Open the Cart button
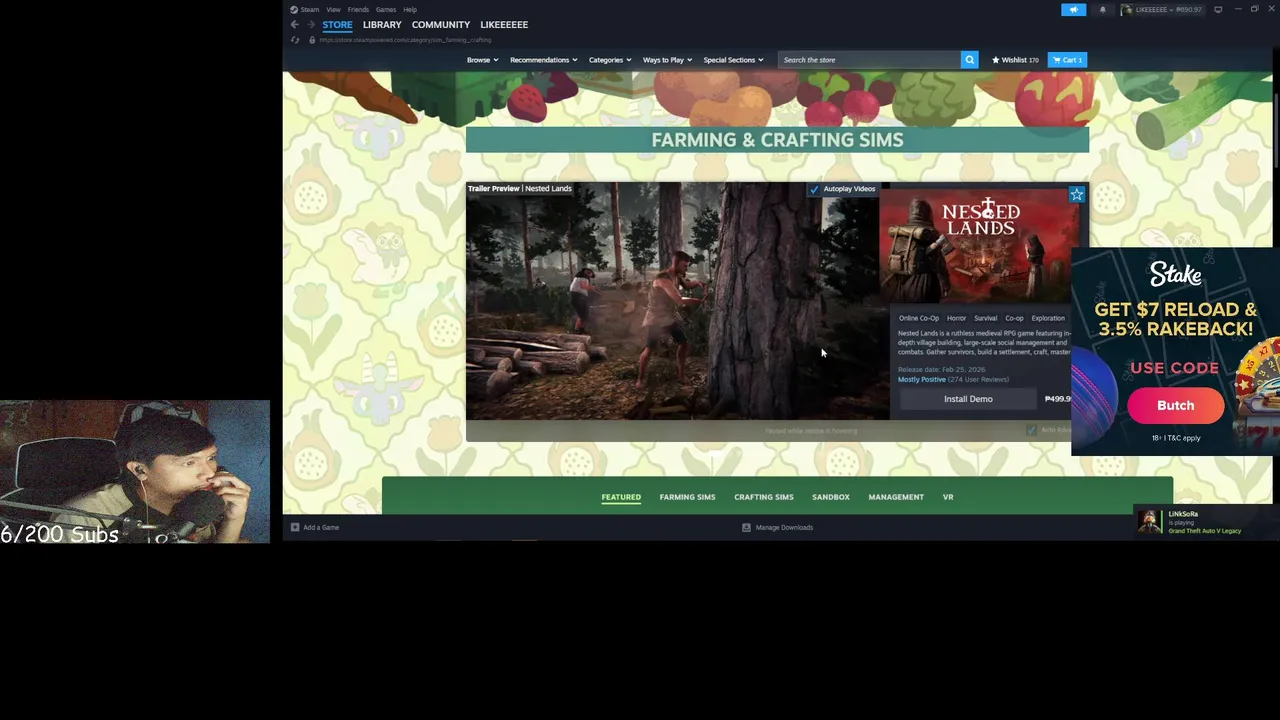This screenshot has width=1280, height=720. (1067, 60)
